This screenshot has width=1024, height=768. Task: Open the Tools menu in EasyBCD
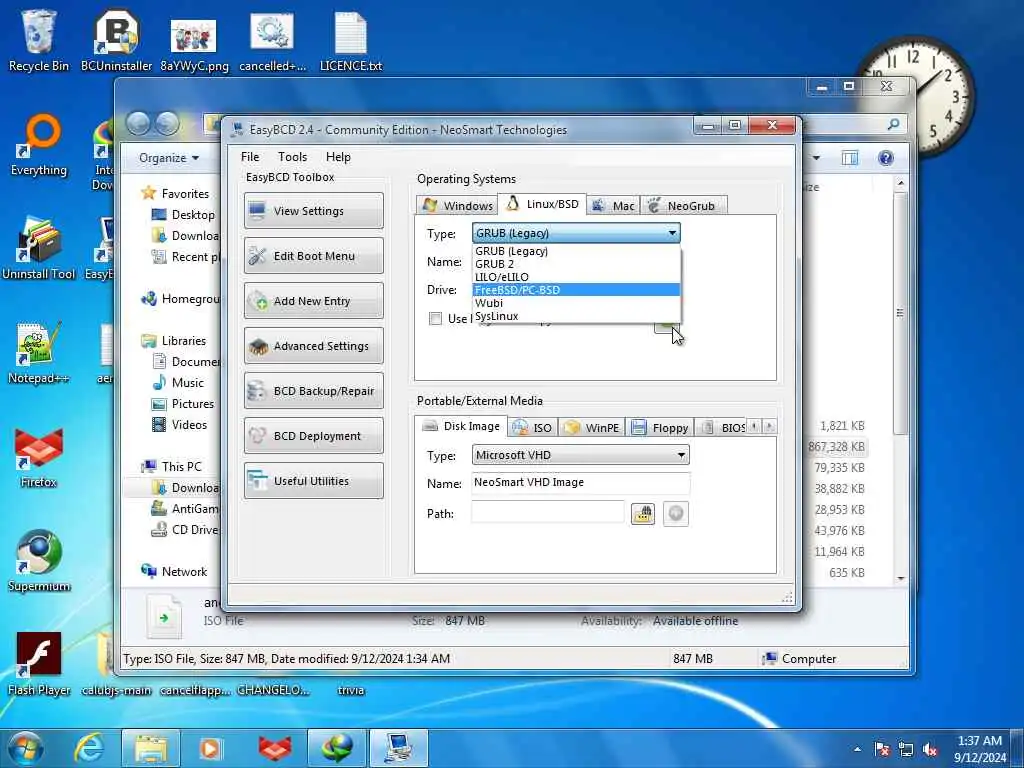coord(292,157)
